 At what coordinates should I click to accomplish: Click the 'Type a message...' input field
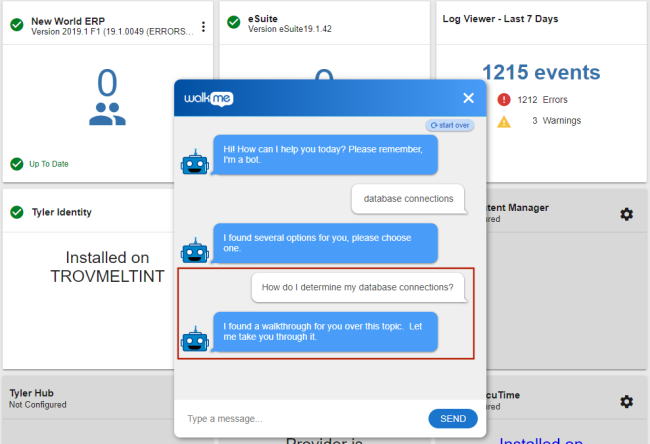coord(303,419)
